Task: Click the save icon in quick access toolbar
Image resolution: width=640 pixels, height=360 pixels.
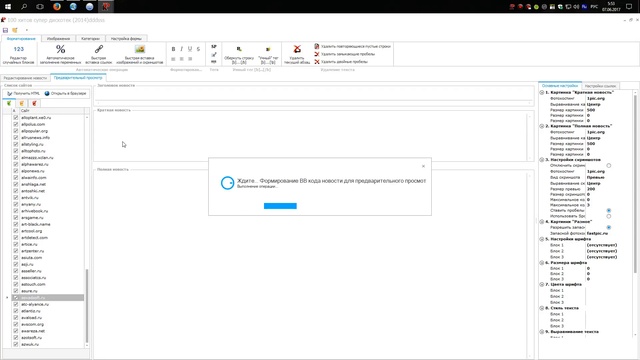Action: click(5, 30)
